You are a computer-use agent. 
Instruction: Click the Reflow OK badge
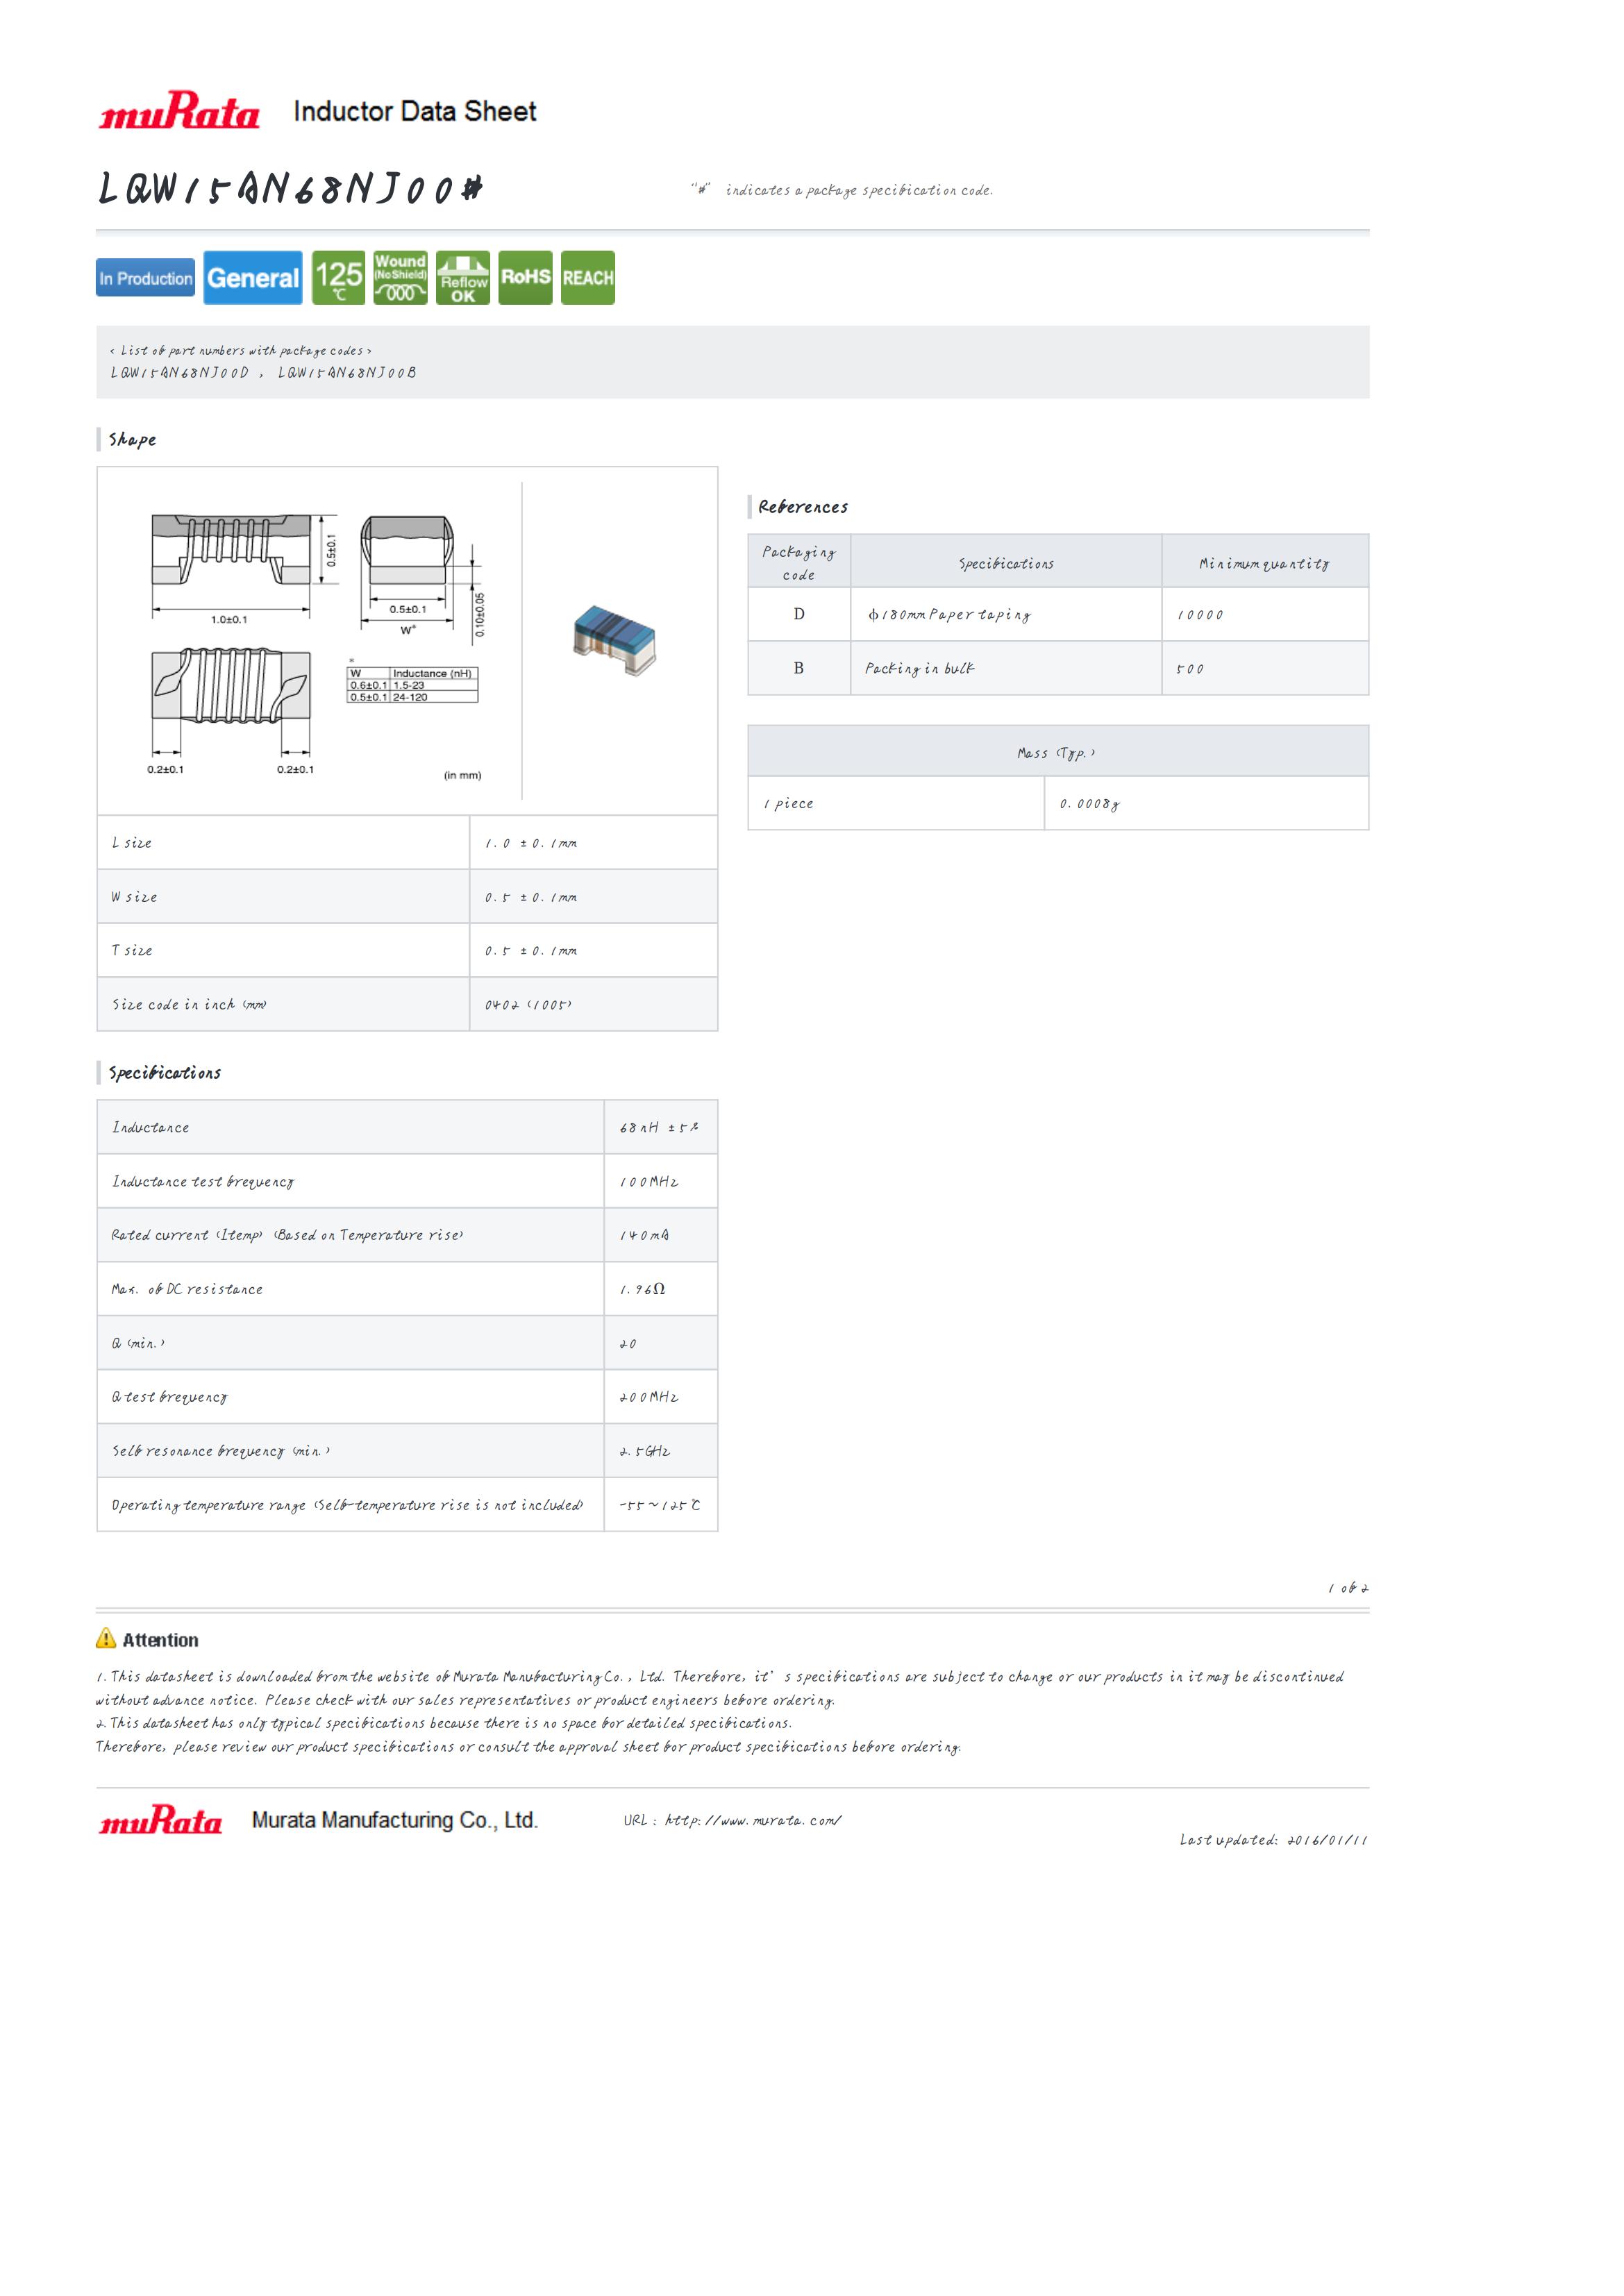(x=463, y=278)
